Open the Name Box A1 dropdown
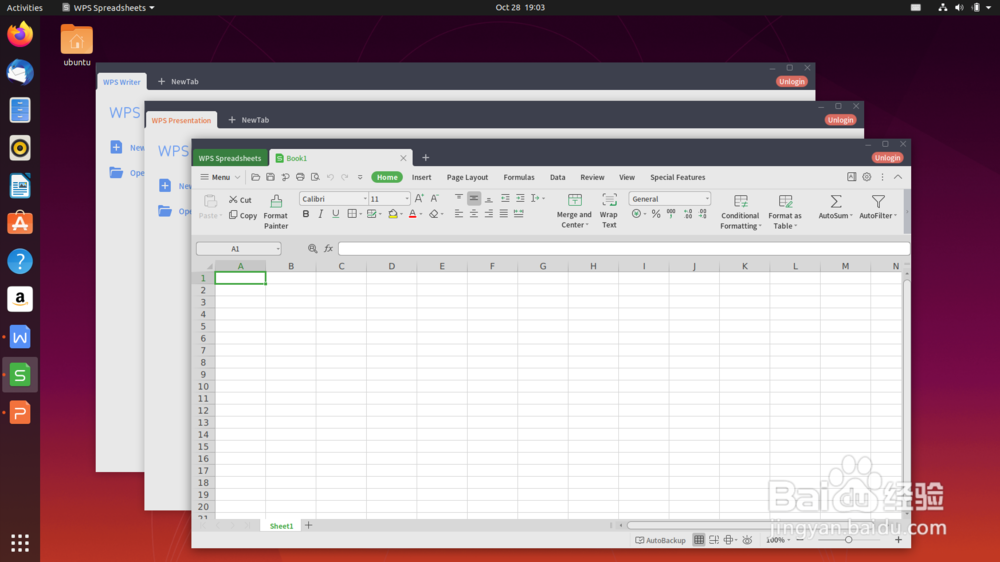This screenshot has width=1000, height=562. (x=278, y=249)
